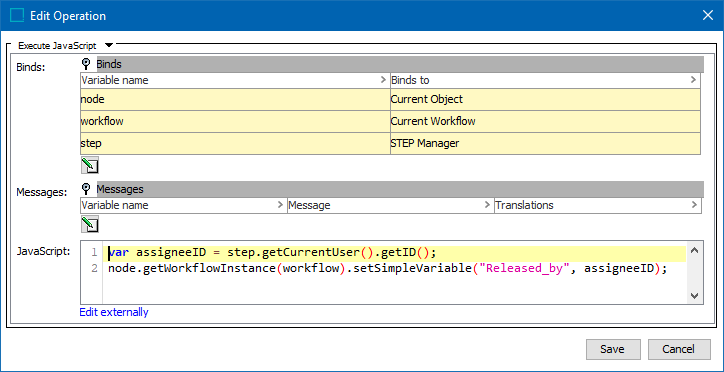Select the node variable row

[x=390, y=99]
